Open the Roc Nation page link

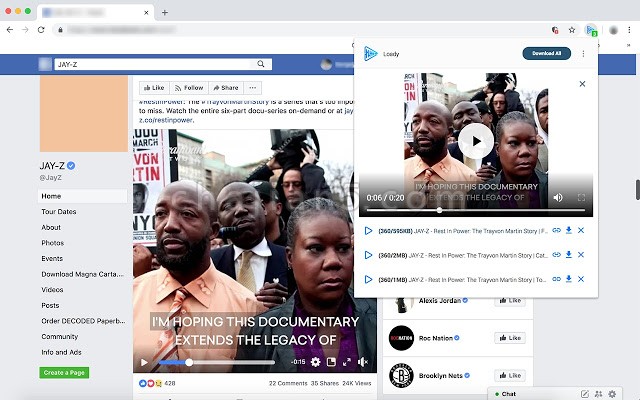click(x=436, y=338)
